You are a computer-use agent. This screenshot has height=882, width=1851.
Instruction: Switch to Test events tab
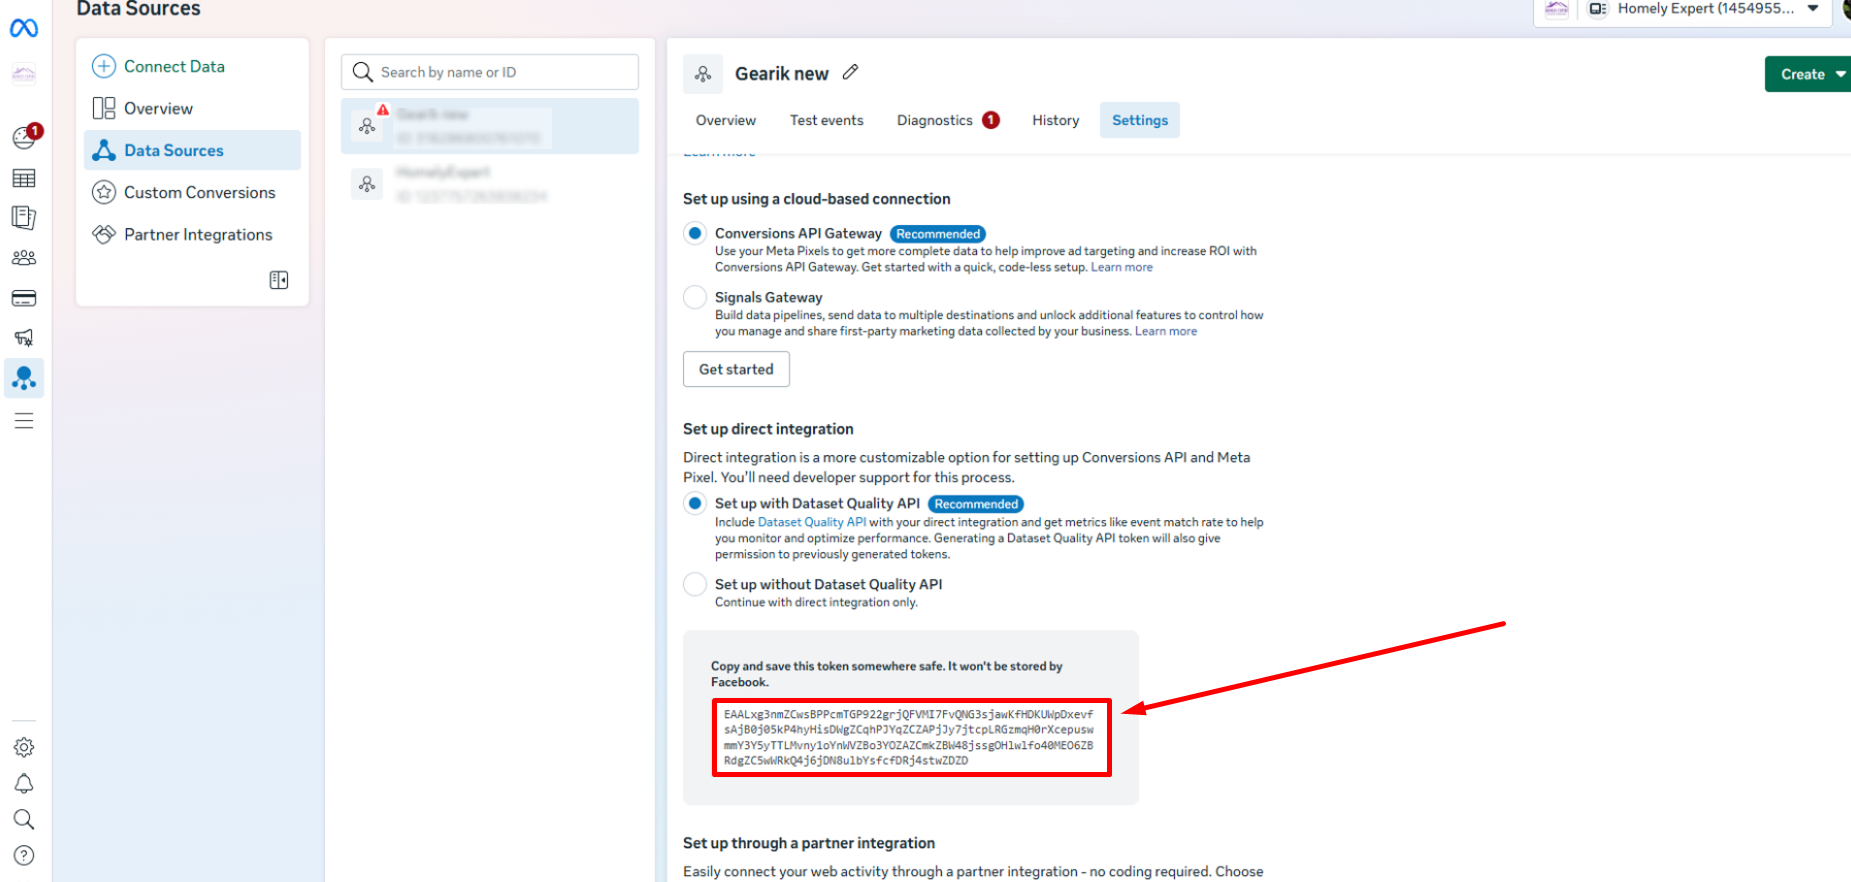tap(827, 120)
